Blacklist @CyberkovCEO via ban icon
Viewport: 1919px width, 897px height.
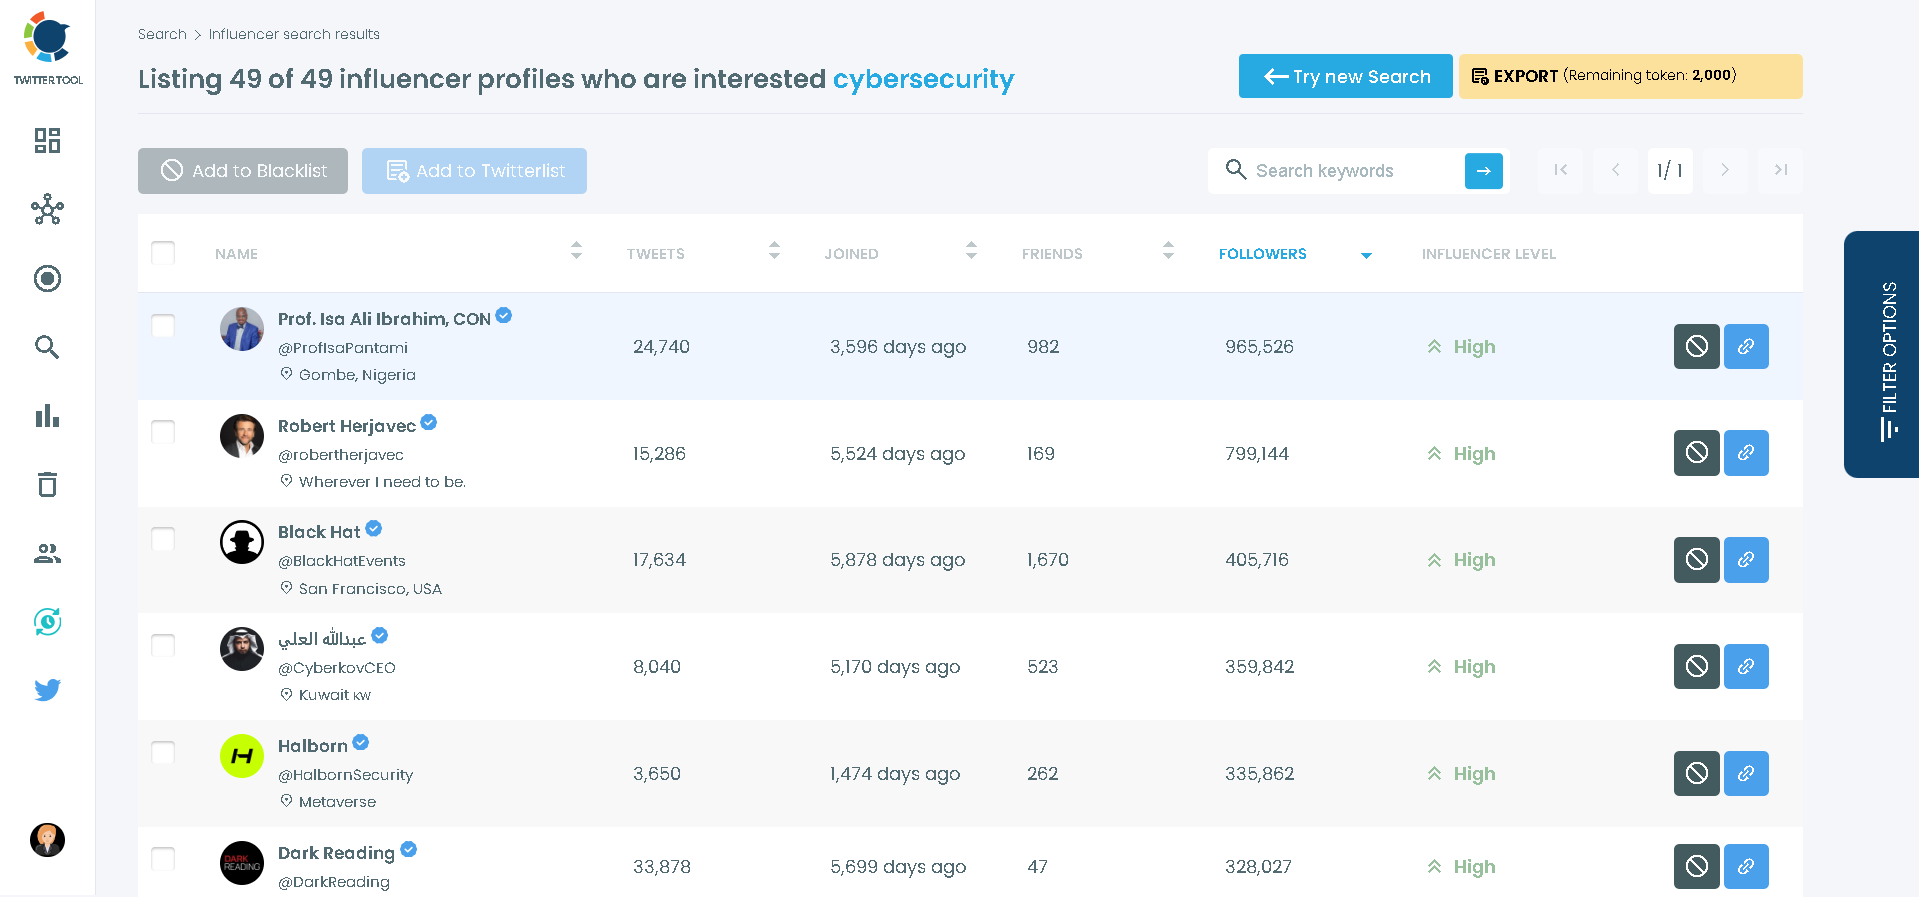click(x=1696, y=666)
